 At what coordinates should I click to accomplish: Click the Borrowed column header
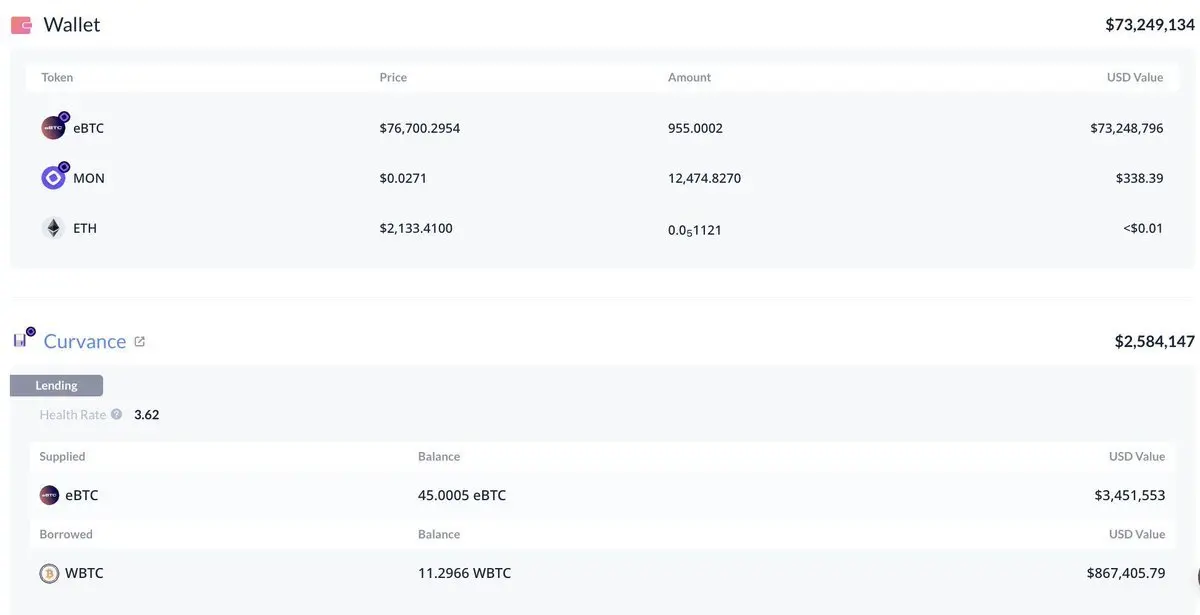click(66, 534)
